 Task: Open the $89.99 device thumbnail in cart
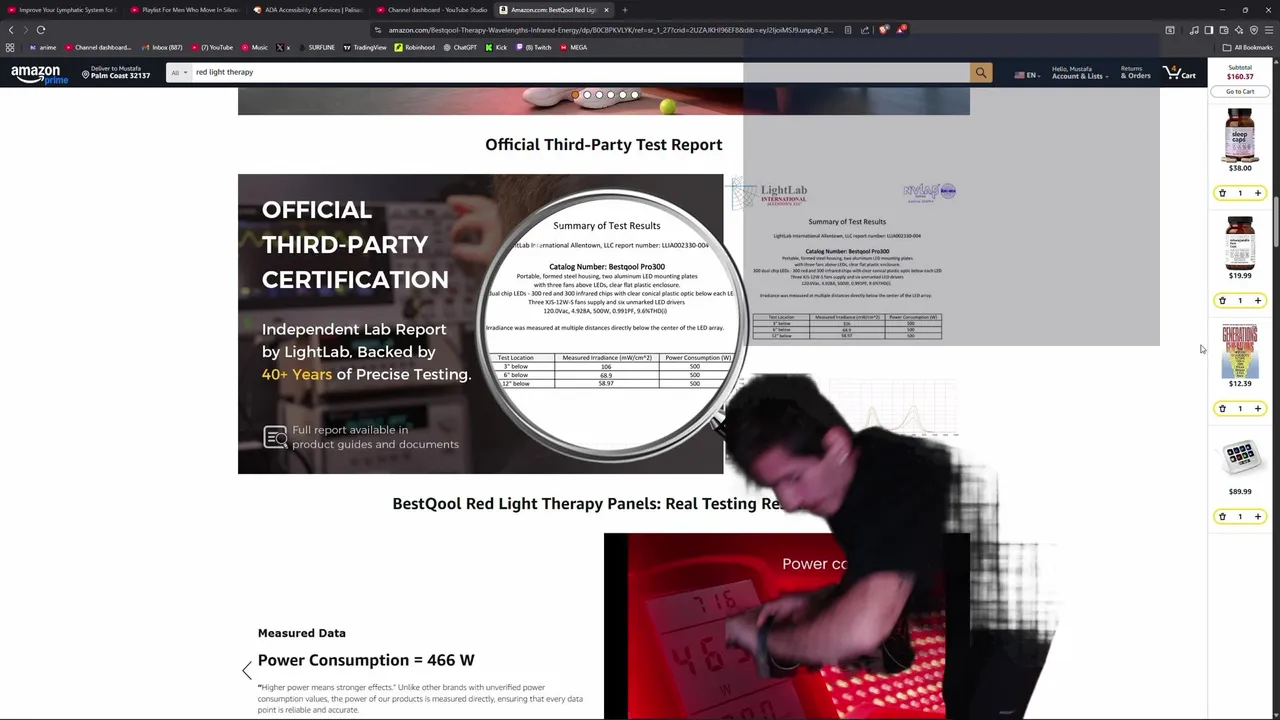[1240, 457]
